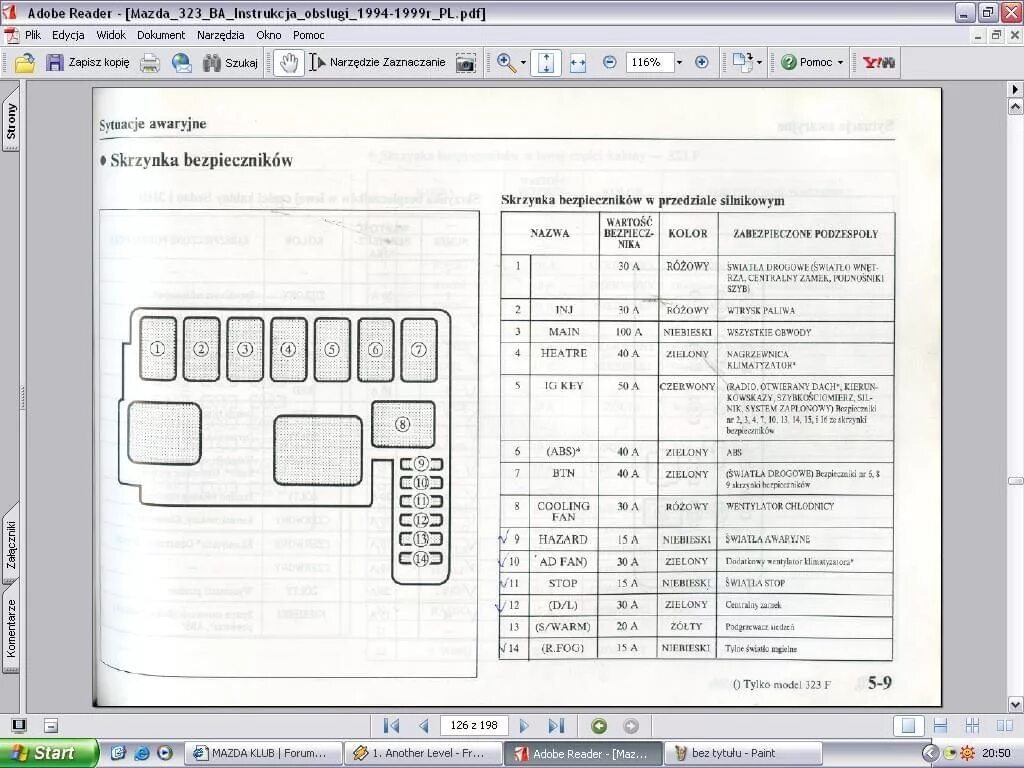Expand the rotate view dropdown arrow
The height and width of the screenshot is (768, 1024).
759,63
